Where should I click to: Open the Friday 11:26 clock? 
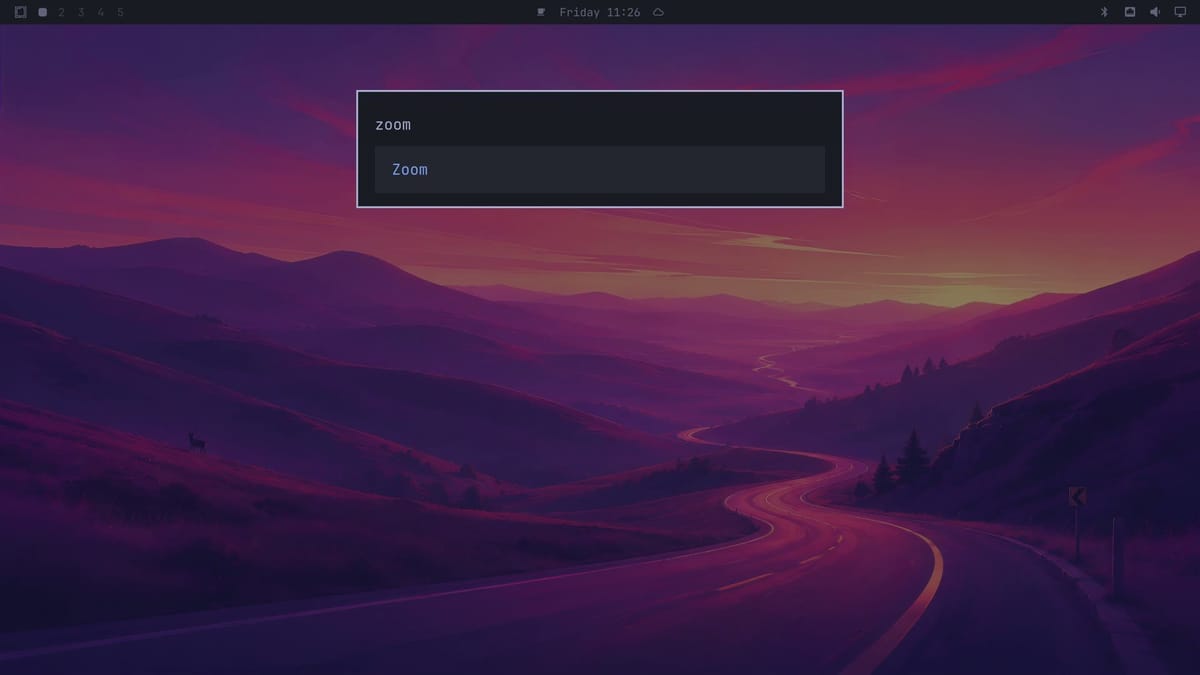tap(600, 12)
